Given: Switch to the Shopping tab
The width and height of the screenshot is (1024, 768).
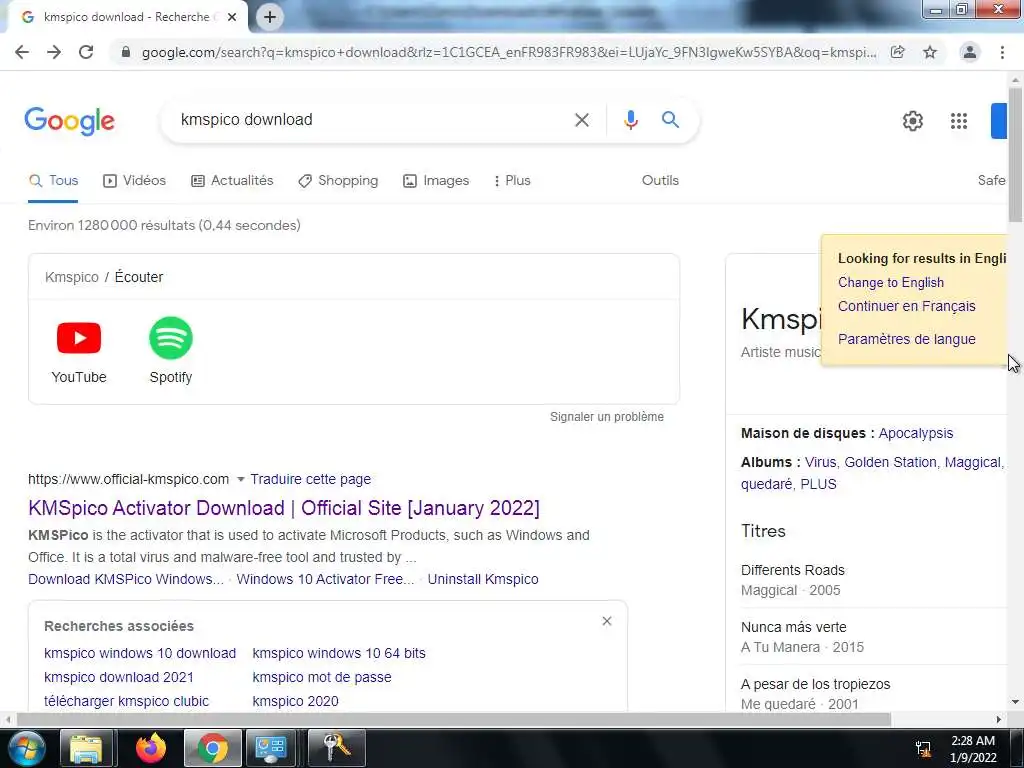Looking at the screenshot, I should point(338,181).
